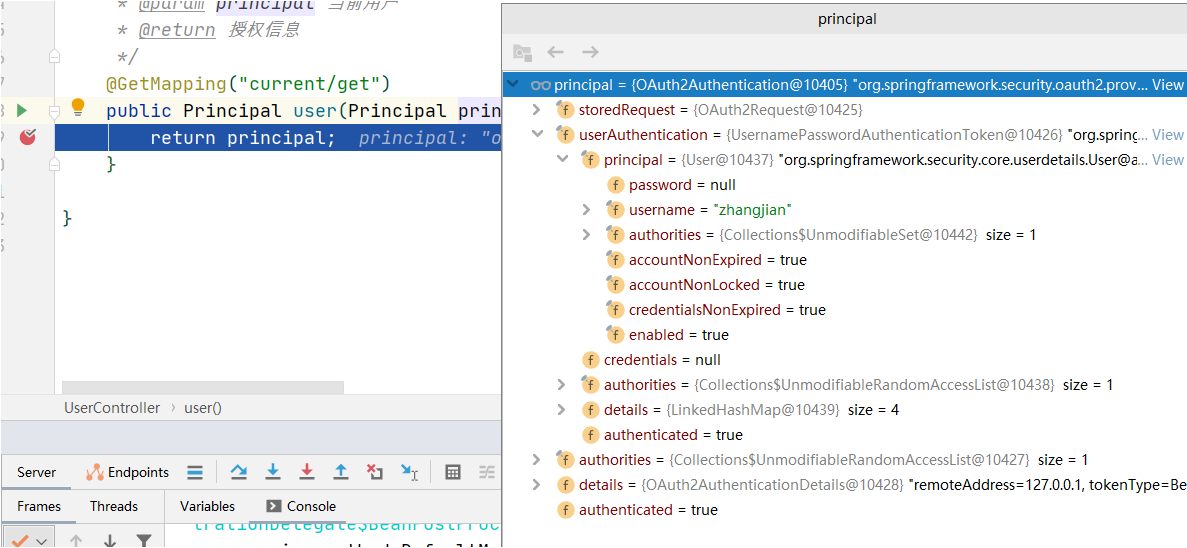Click Step Out up-arrow icon
The image size is (1187, 548).
point(341,472)
